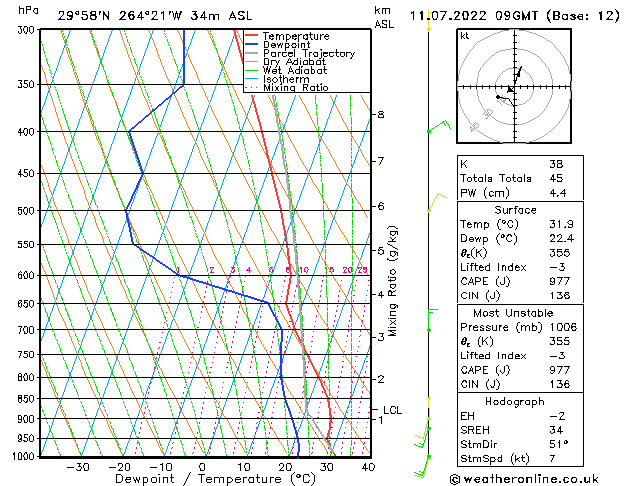Image resolution: width=629 pixels, height=486 pixels.
Task: Click the 1000 hPa pressure axis label
Action: (24, 456)
